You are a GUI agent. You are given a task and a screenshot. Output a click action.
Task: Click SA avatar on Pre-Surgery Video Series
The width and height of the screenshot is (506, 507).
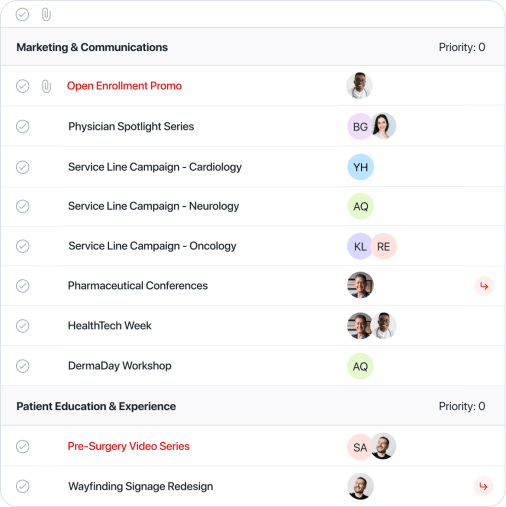360,447
